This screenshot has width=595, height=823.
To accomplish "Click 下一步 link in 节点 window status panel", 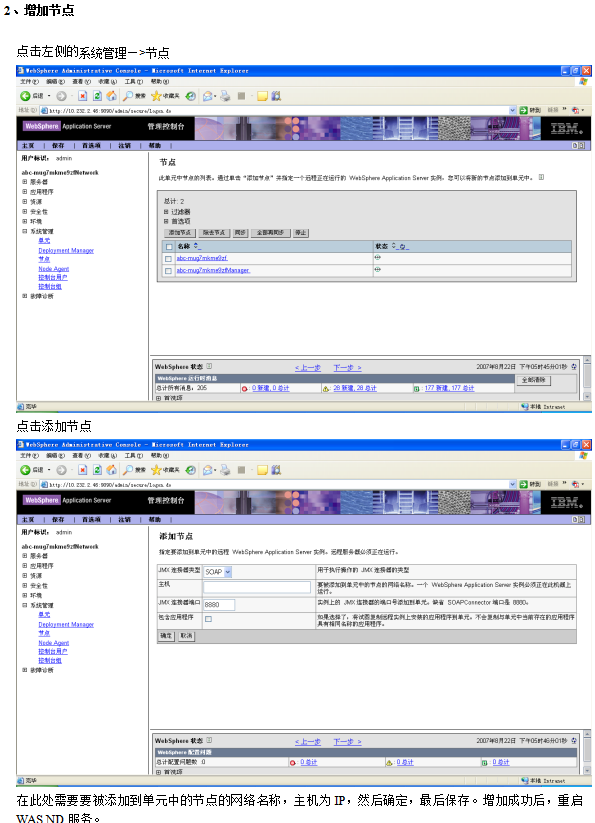I will coord(347,368).
